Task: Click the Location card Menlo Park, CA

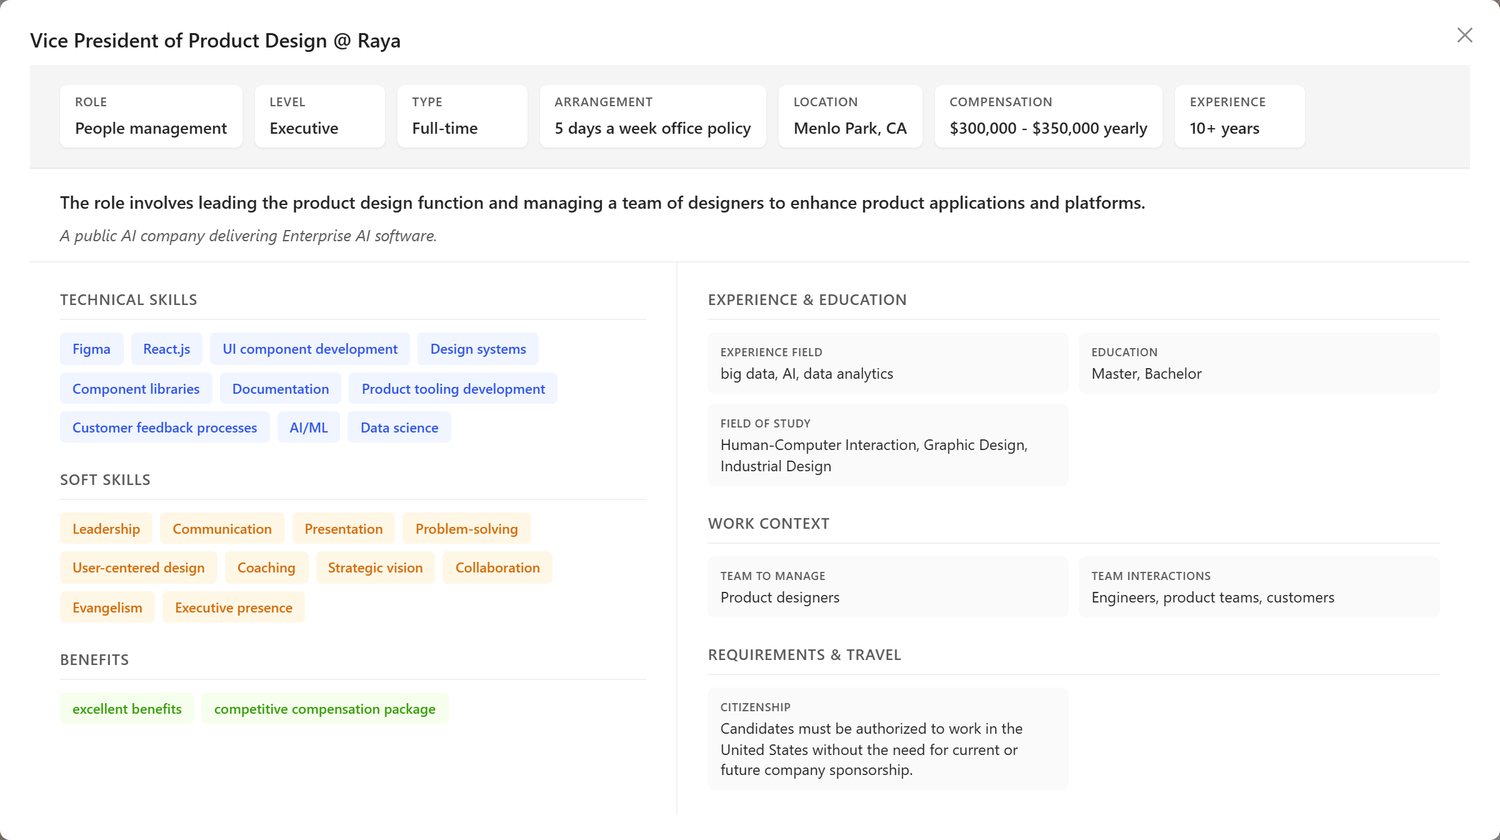Action: point(850,116)
